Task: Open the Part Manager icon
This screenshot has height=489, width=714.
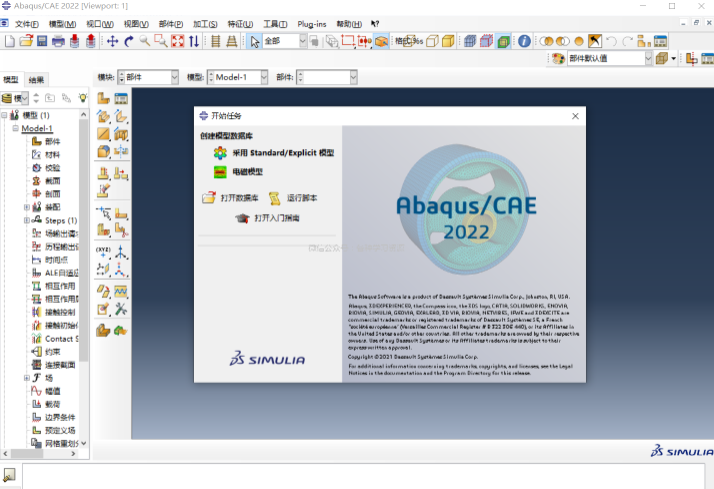Action: point(121,98)
